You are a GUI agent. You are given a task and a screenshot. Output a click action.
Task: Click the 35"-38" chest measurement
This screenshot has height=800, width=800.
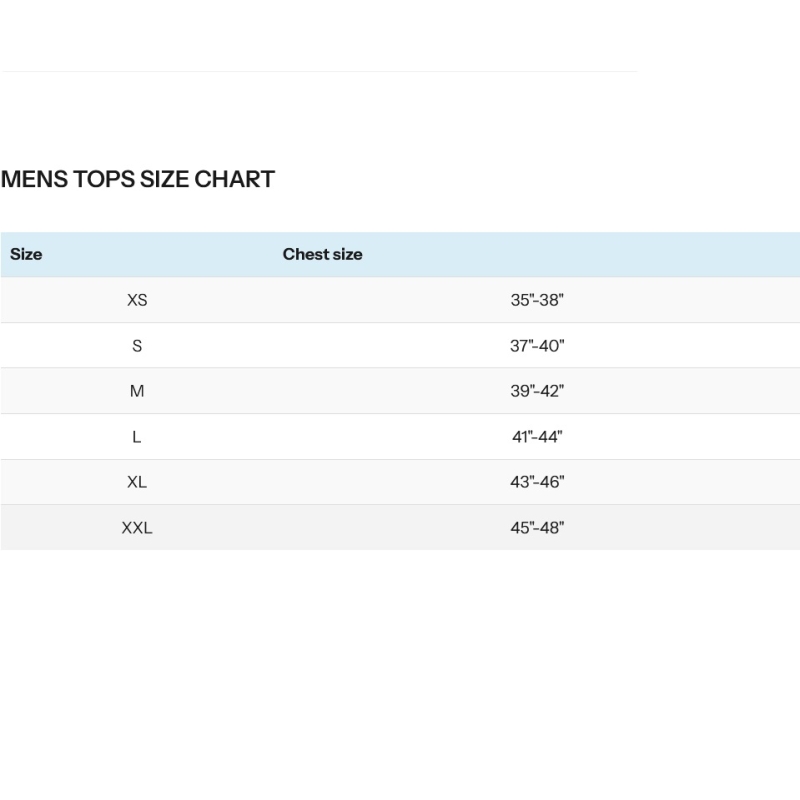pos(537,300)
